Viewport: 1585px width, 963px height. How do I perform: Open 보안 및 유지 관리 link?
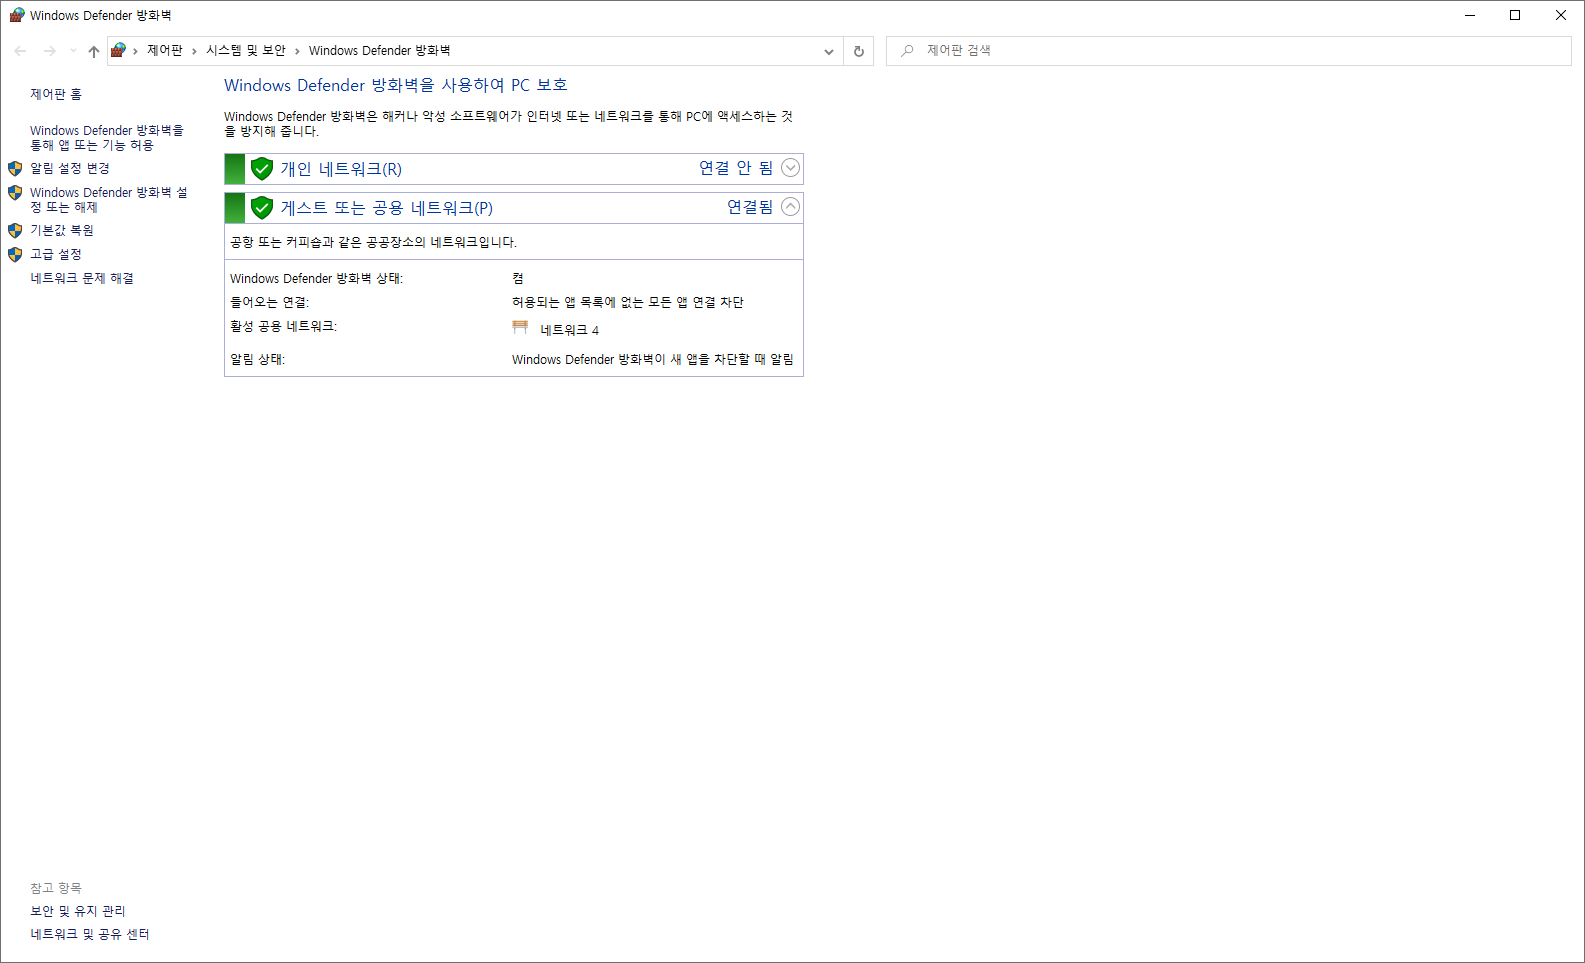(78, 911)
